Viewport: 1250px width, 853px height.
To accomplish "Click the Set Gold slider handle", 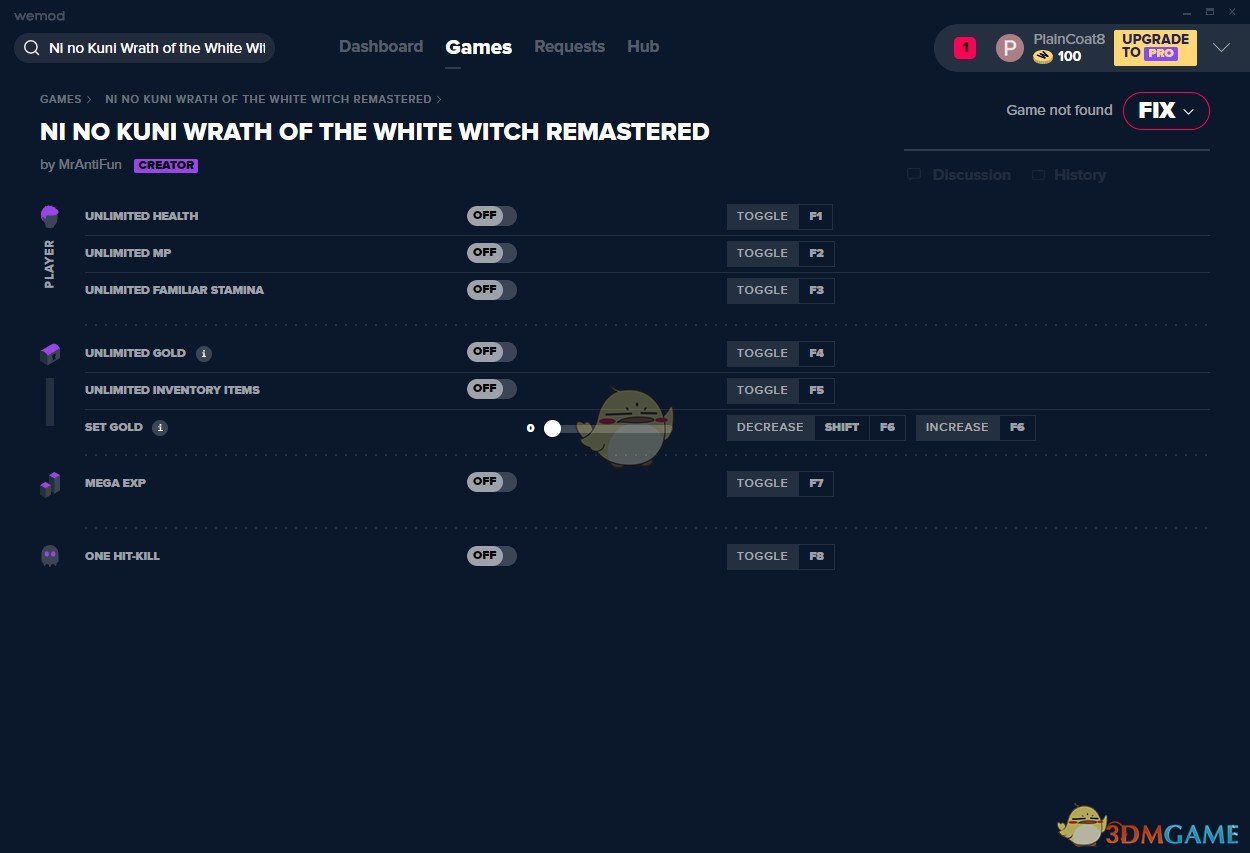I will click(x=552, y=428).
